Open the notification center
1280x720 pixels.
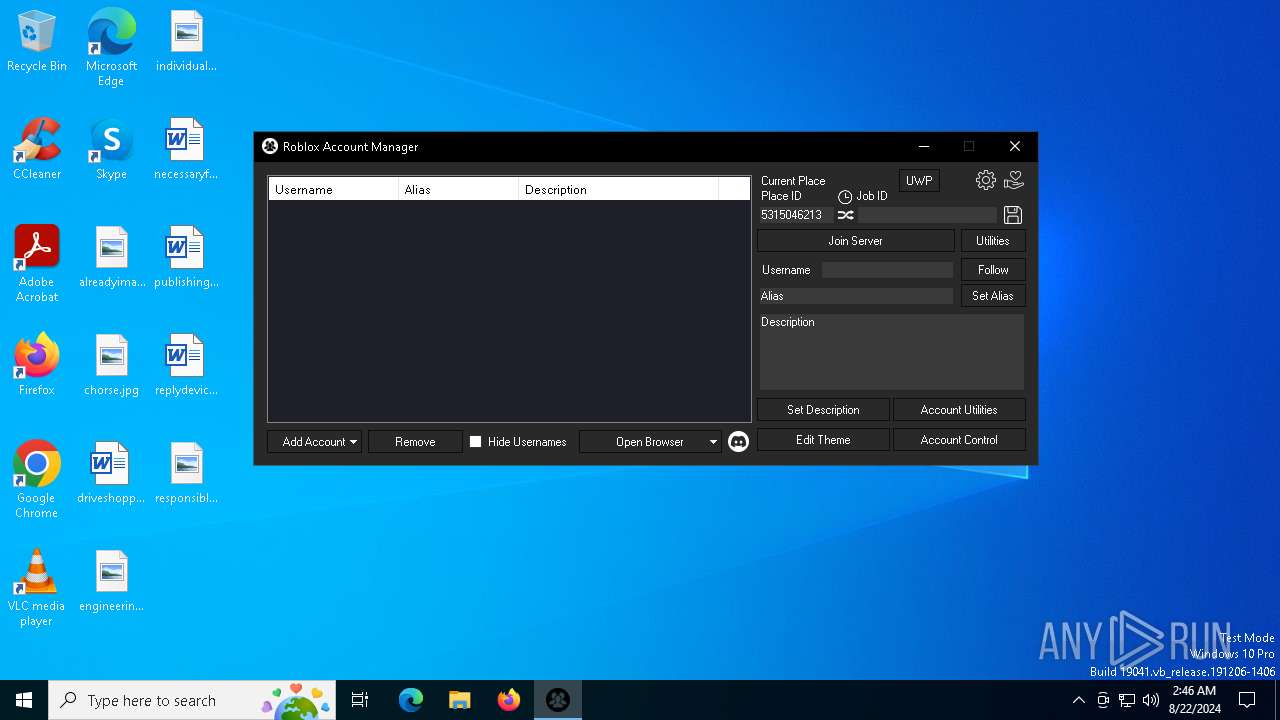point(1247,700)
